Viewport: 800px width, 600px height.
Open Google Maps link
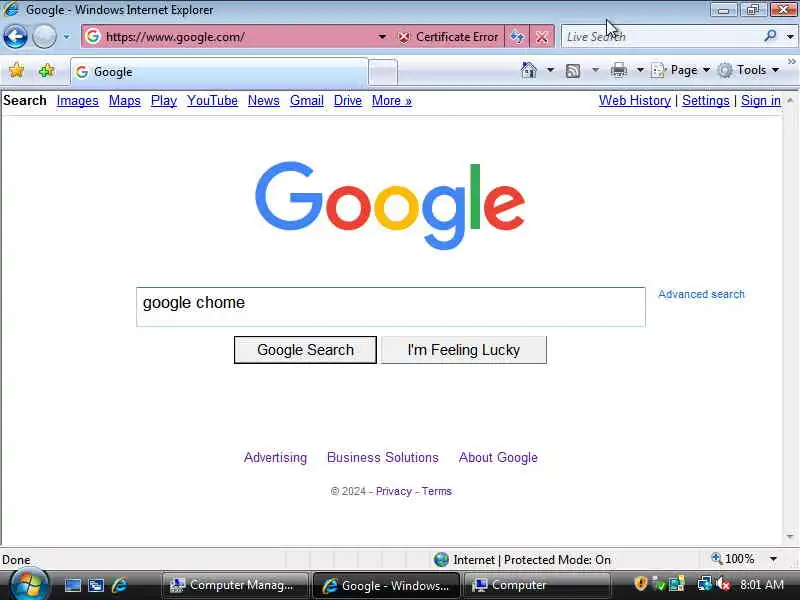click(x=124, y=101)
